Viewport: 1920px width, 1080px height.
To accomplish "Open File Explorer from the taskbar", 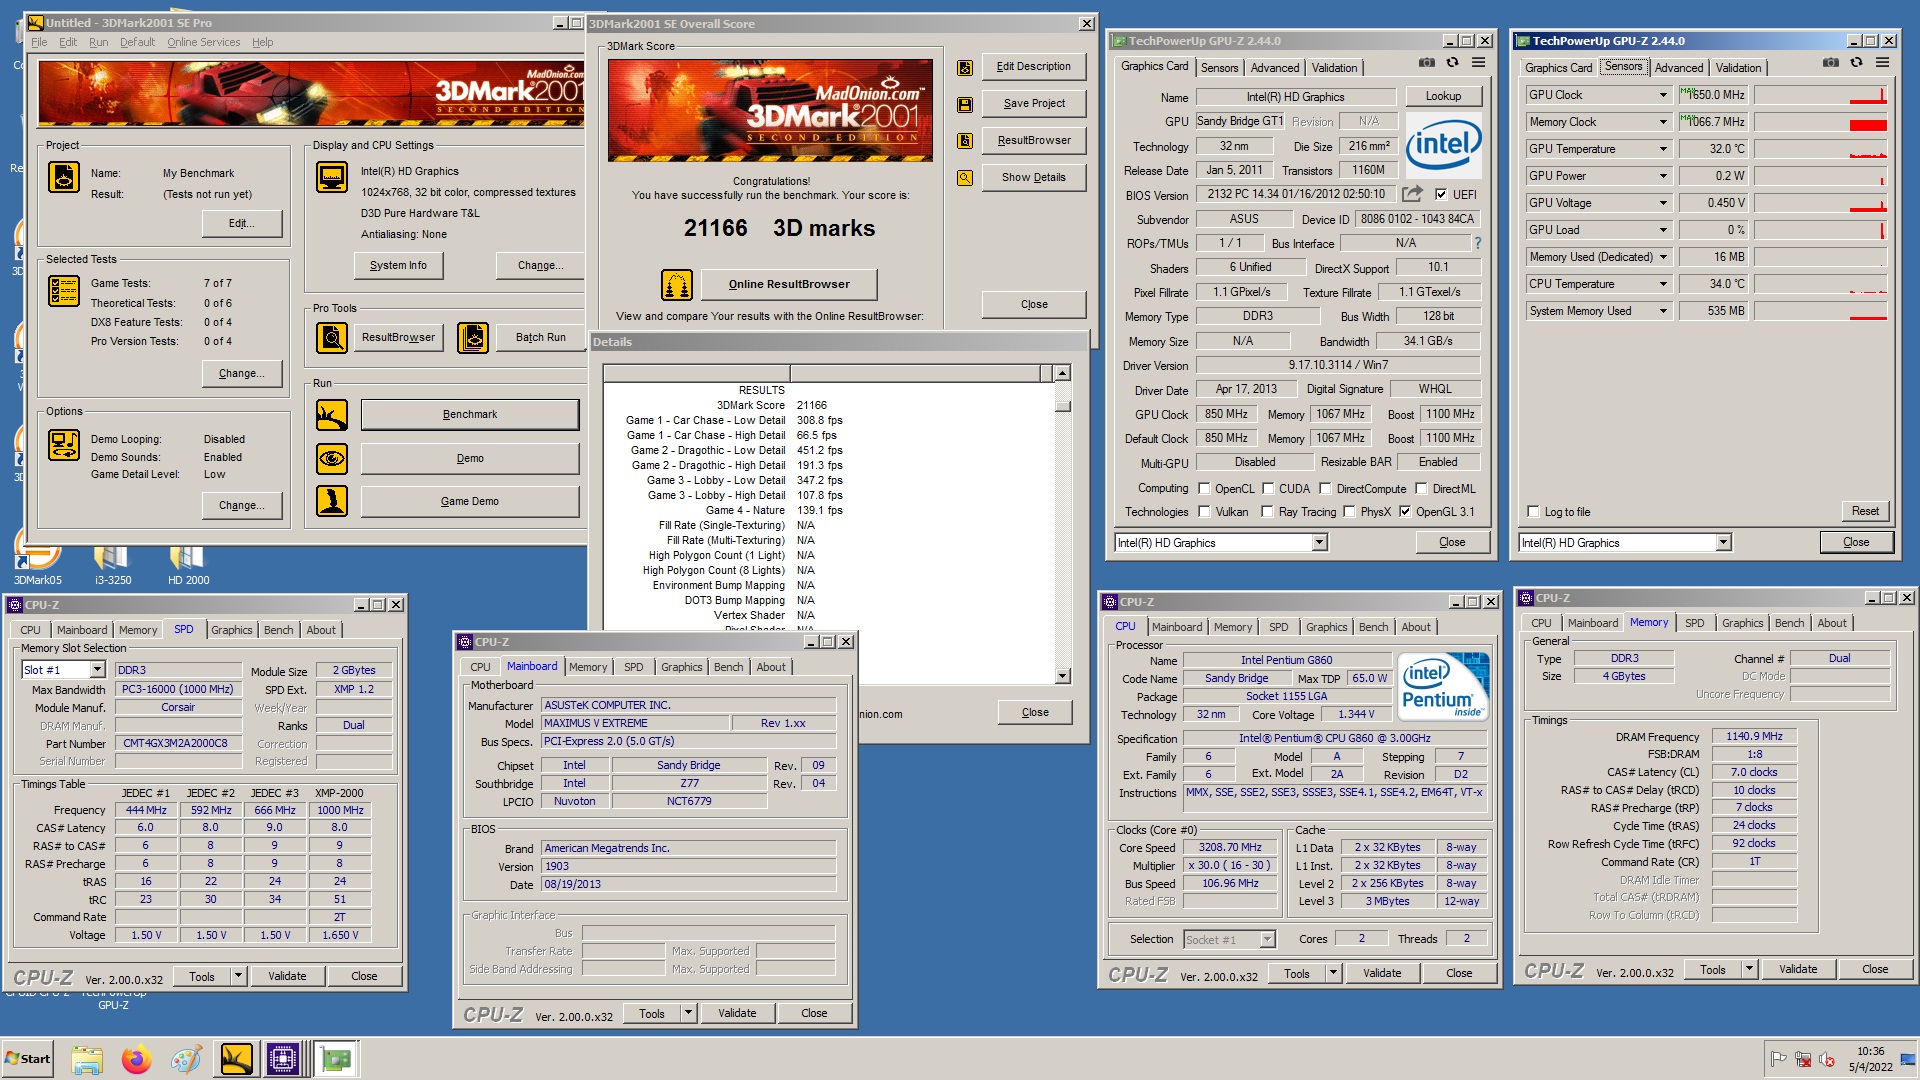I will pos(87,1059).
